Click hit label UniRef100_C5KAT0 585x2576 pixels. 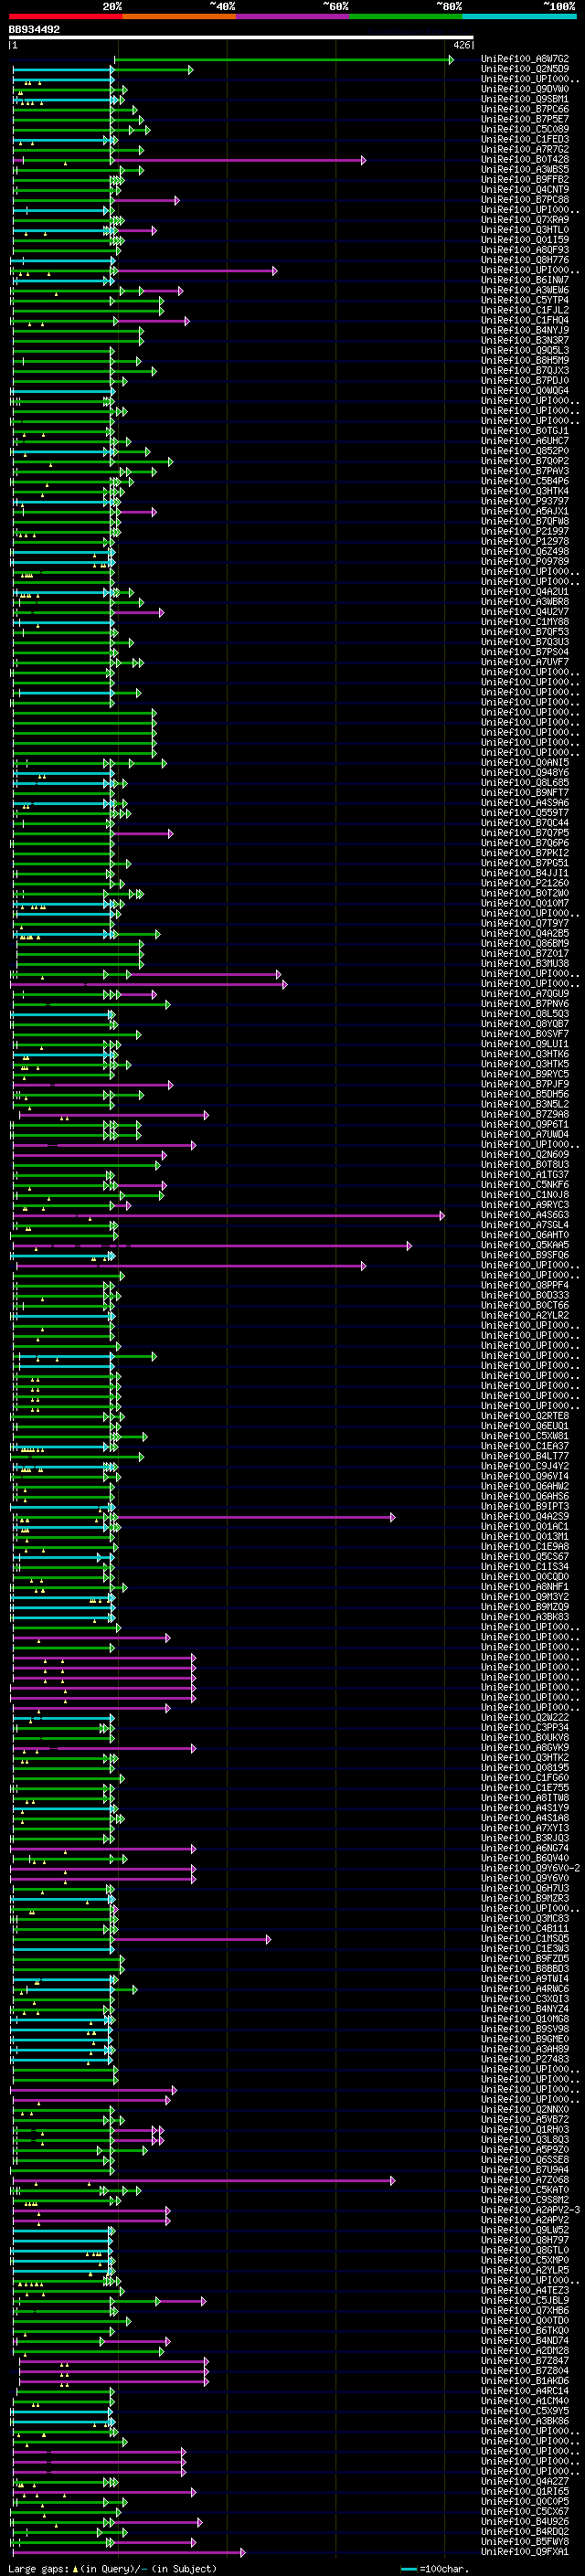click(x=525, y=2190)
